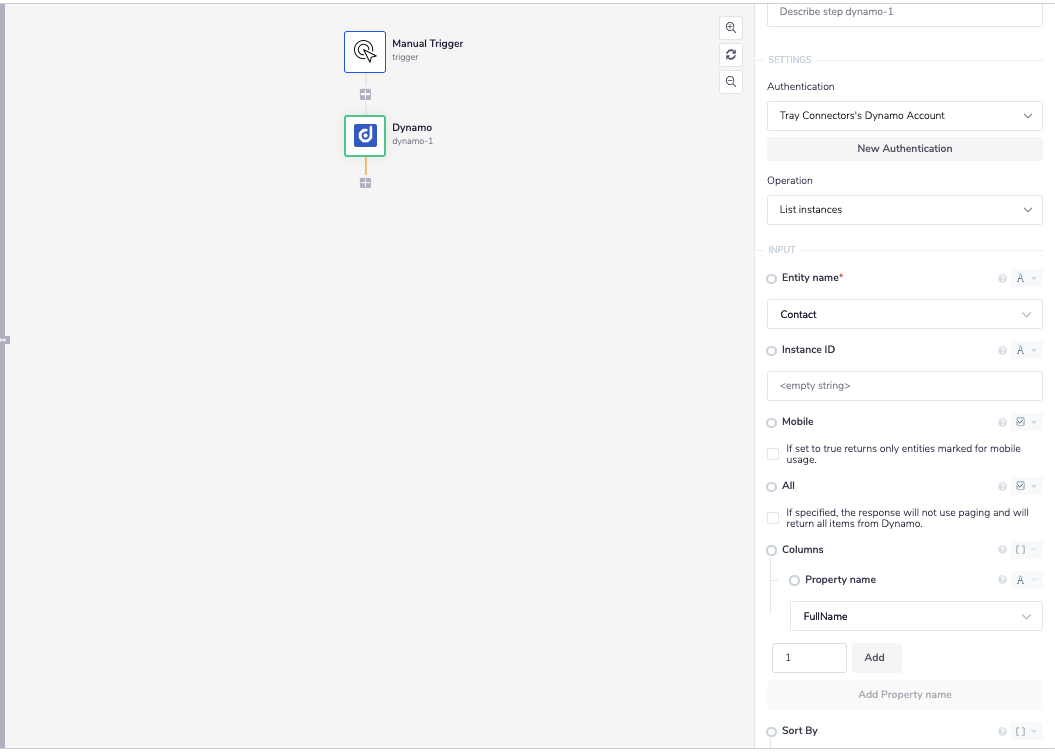Add step between trigger and Dynamo

366,94
